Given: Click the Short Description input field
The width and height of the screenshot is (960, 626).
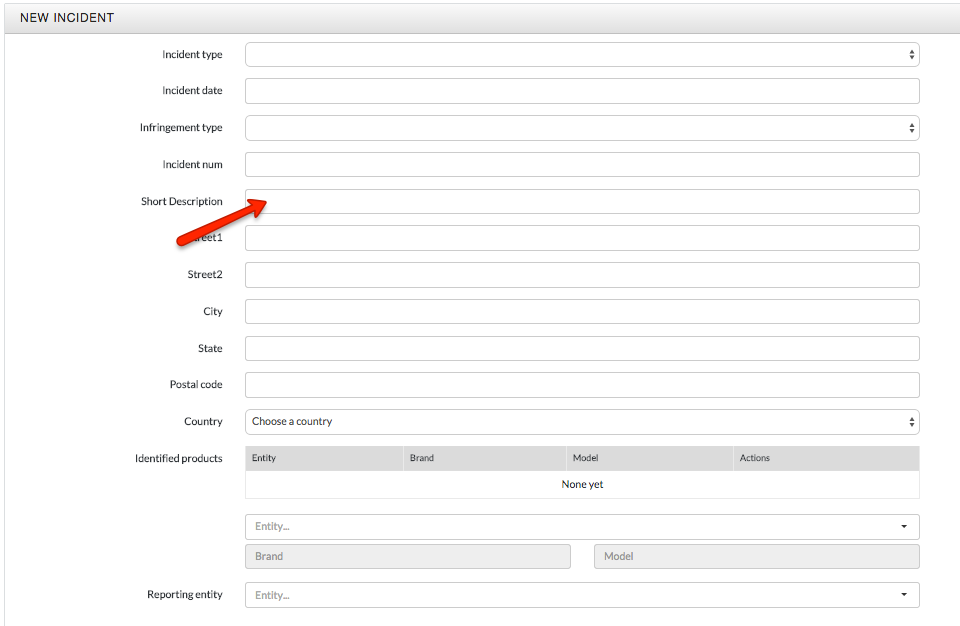Looking at the screenshot, I should [x=580, y=202].
